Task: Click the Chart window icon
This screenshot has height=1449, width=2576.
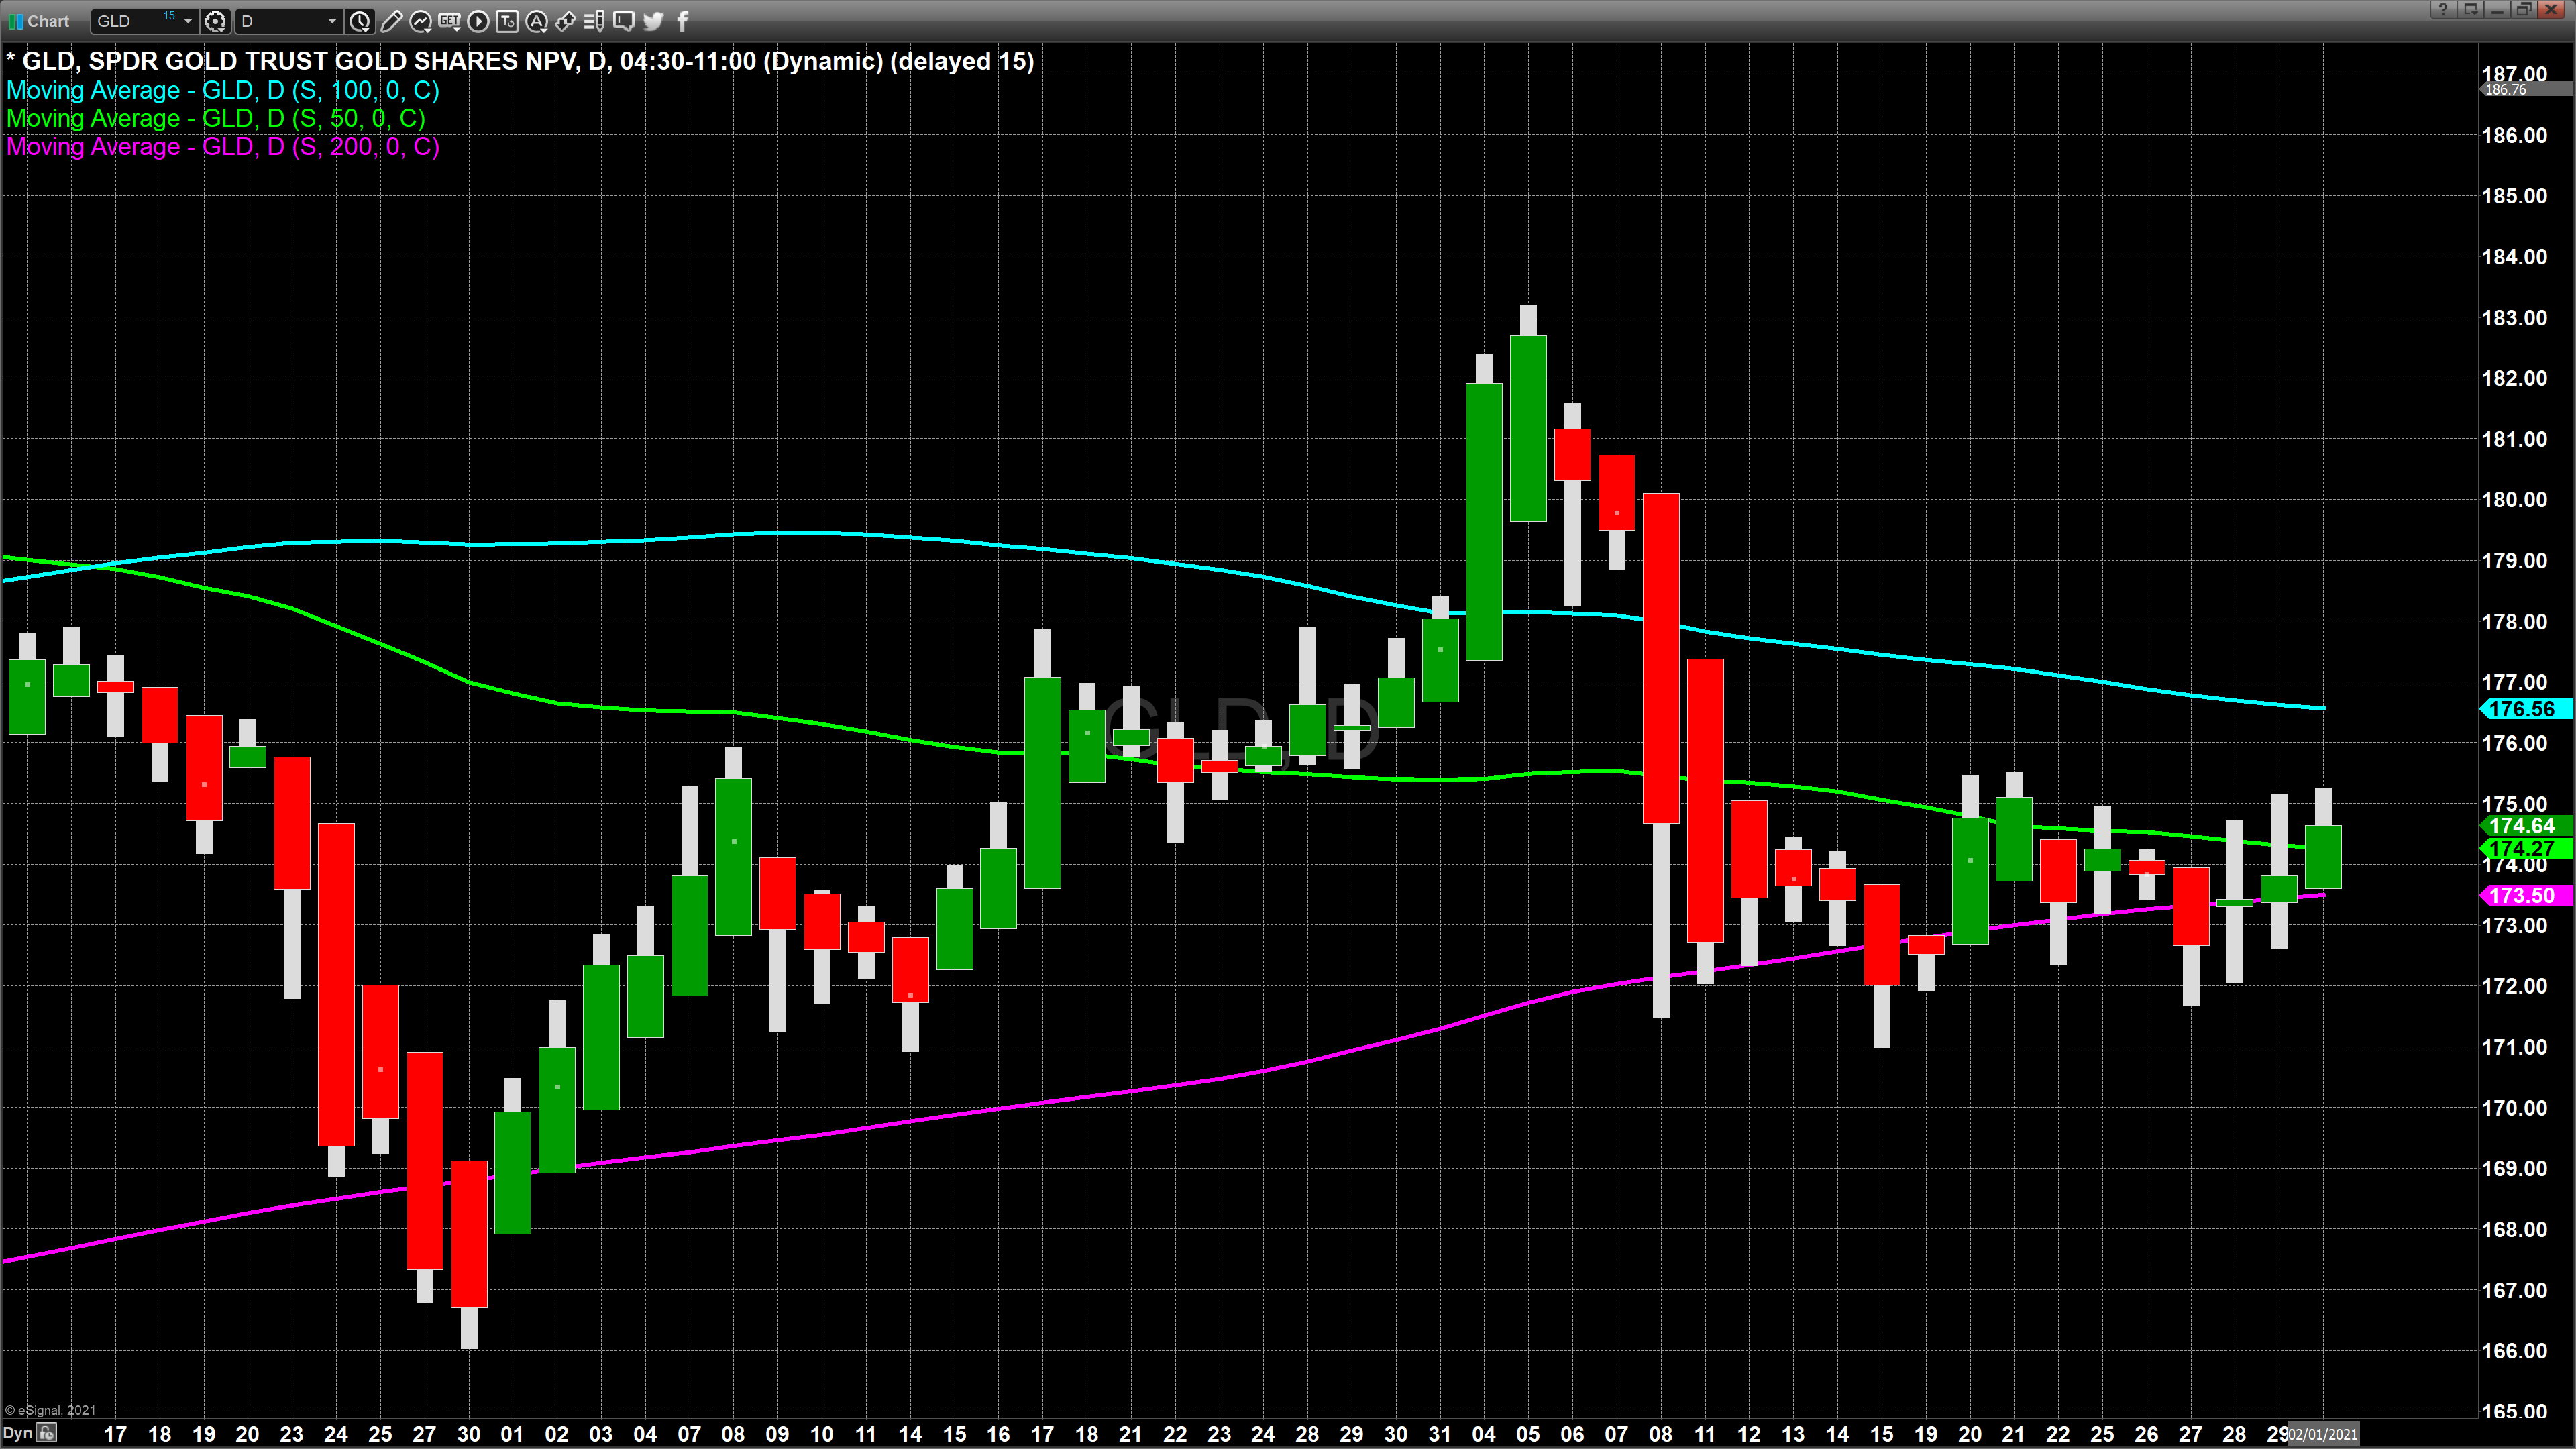Action: pos(15,21)
